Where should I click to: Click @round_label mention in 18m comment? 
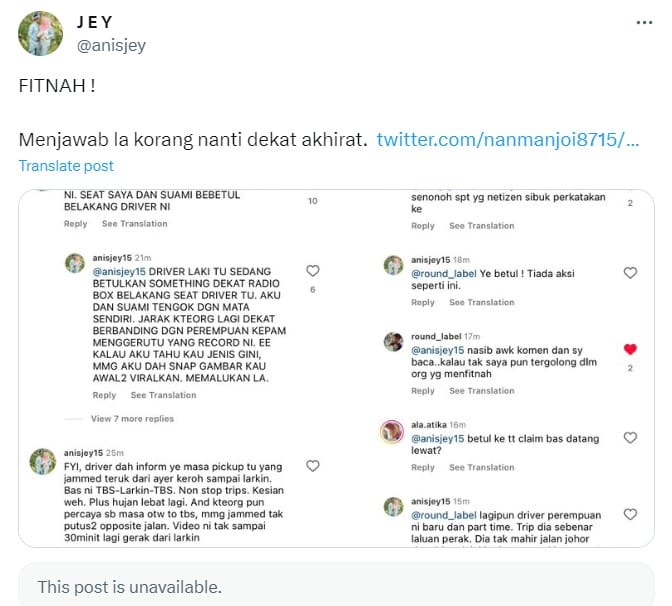(x=444, y=273)
